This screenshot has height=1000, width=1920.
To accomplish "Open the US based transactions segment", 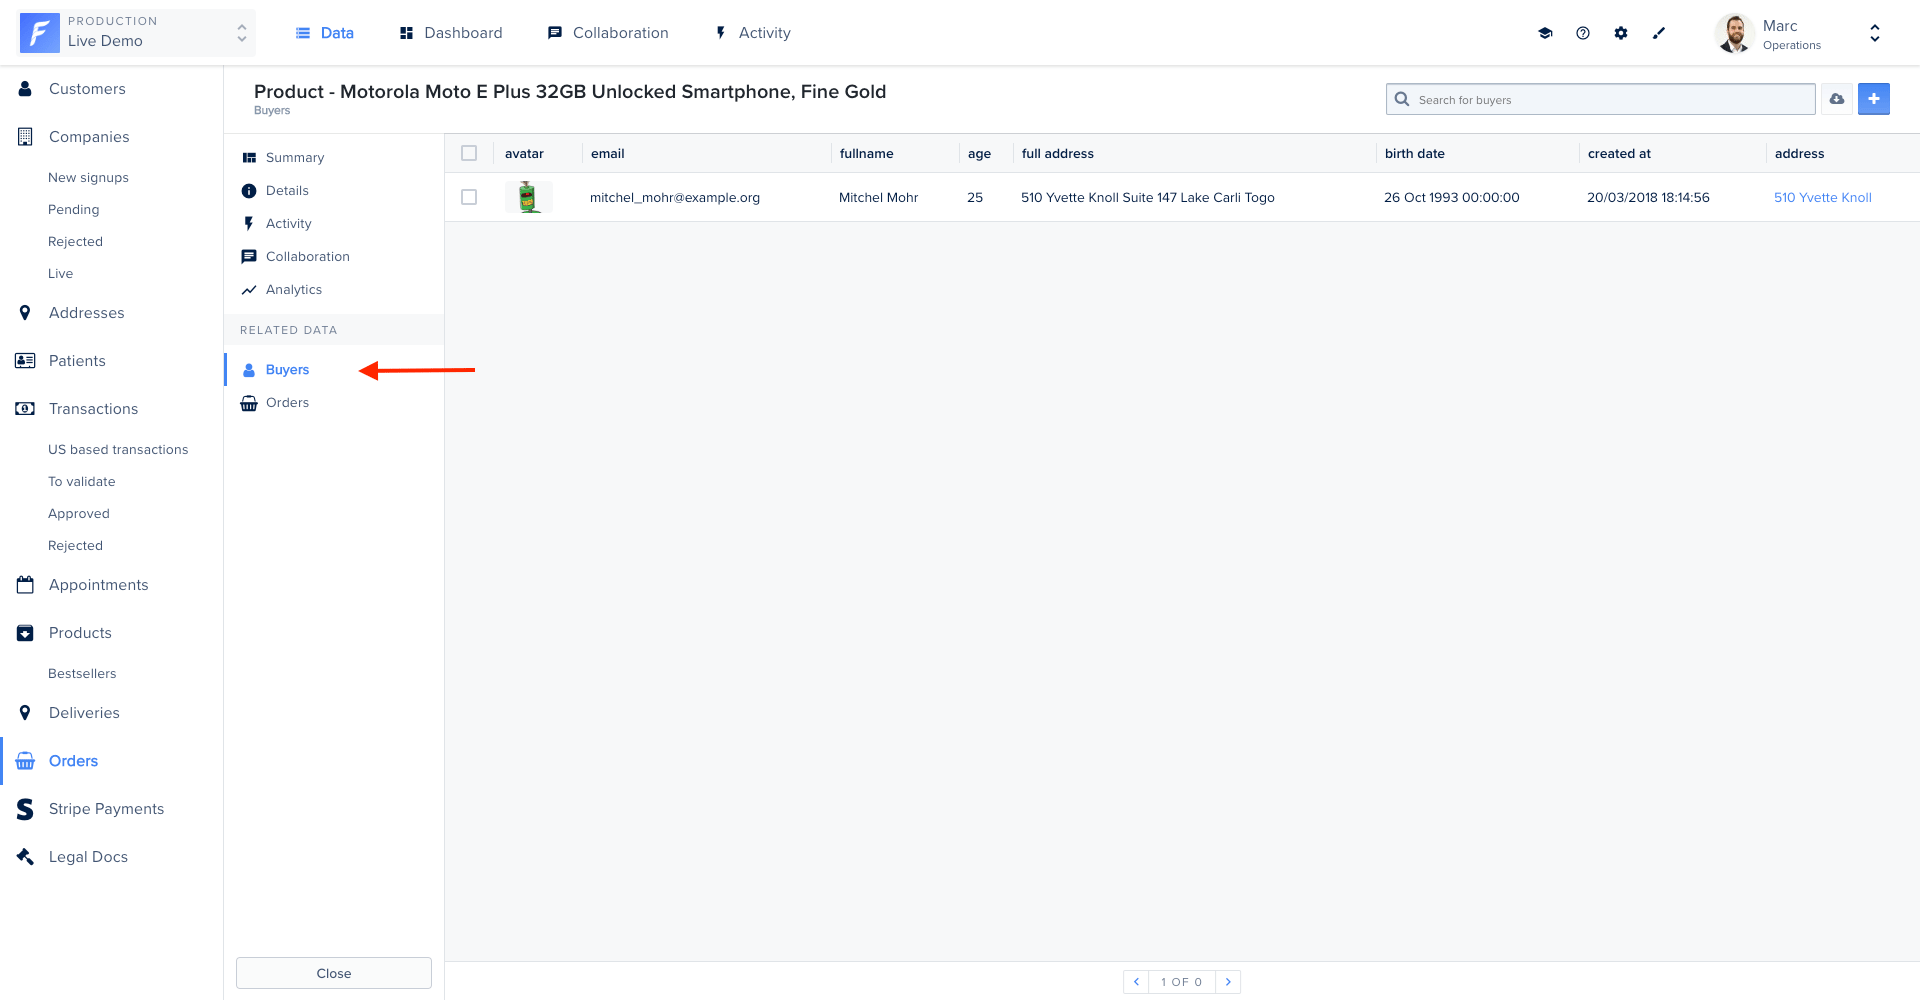I will tap(118, 450).
